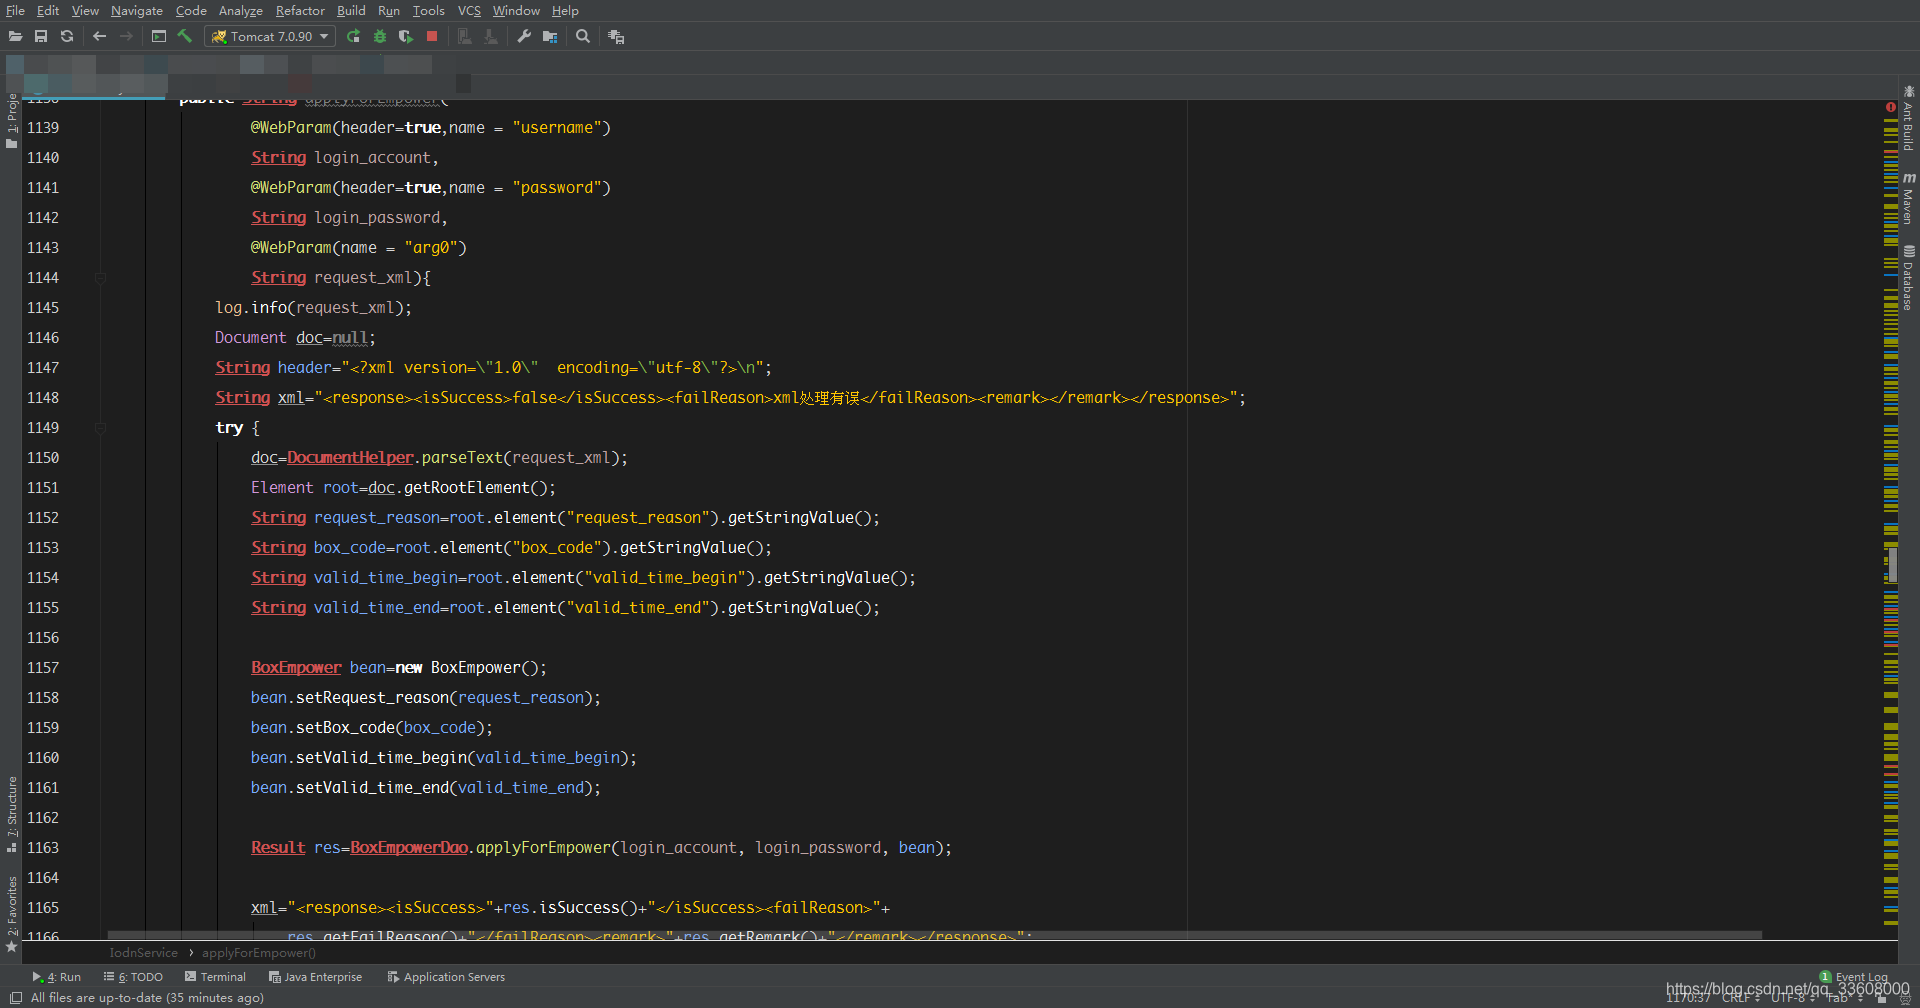Viewport: 1920px width, 1008px height.
Task: Stop the server with the red square
Action: click(x=432, y=36)
